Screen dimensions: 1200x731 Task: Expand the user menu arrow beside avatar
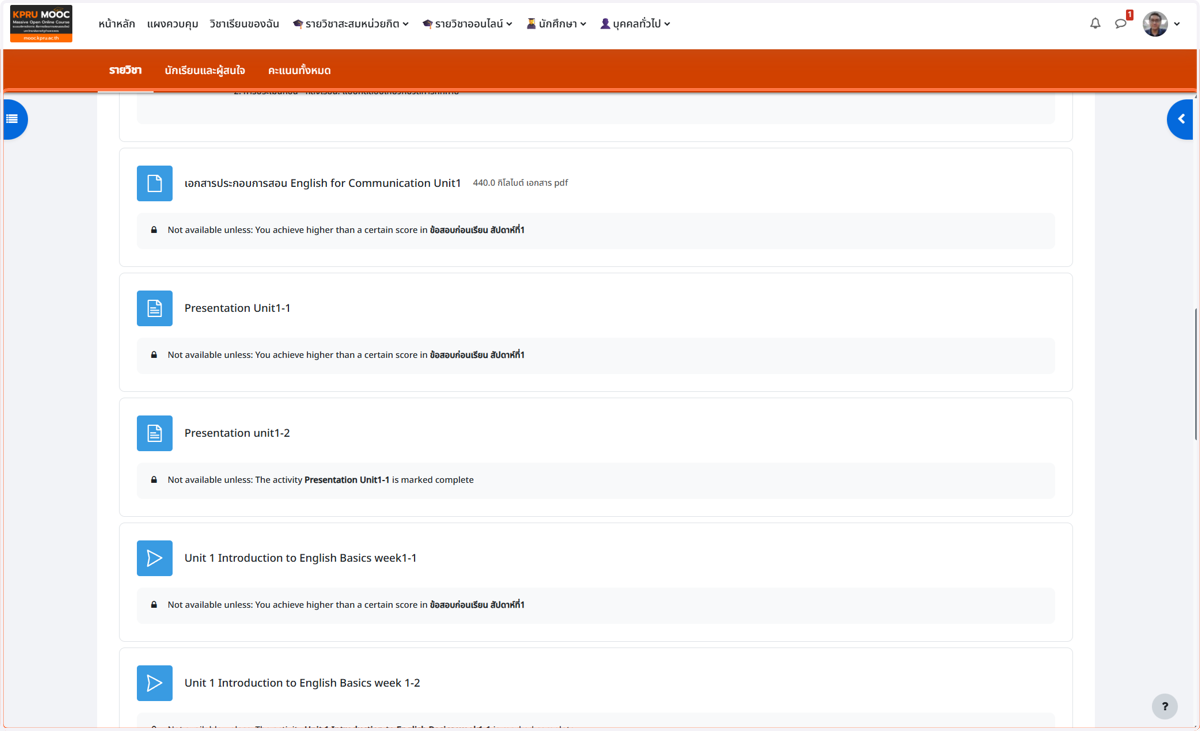tap(1177, 24)
